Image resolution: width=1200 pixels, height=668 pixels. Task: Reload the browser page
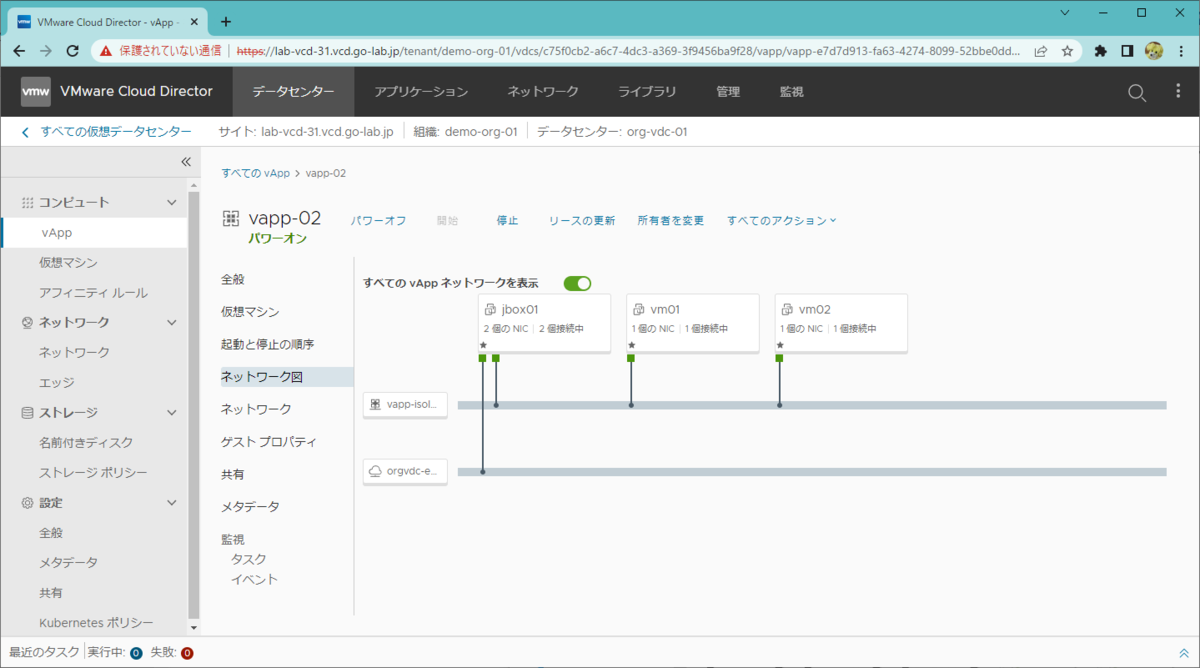coord(72,50)
